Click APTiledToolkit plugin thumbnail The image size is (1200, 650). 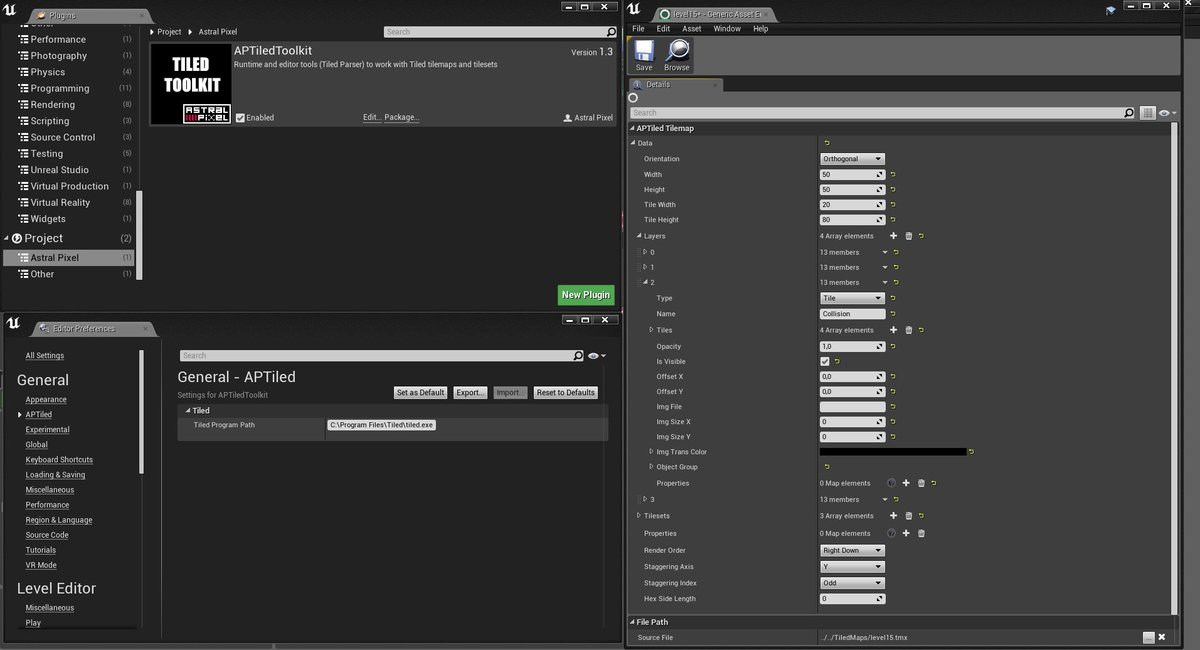click(191, 84)
